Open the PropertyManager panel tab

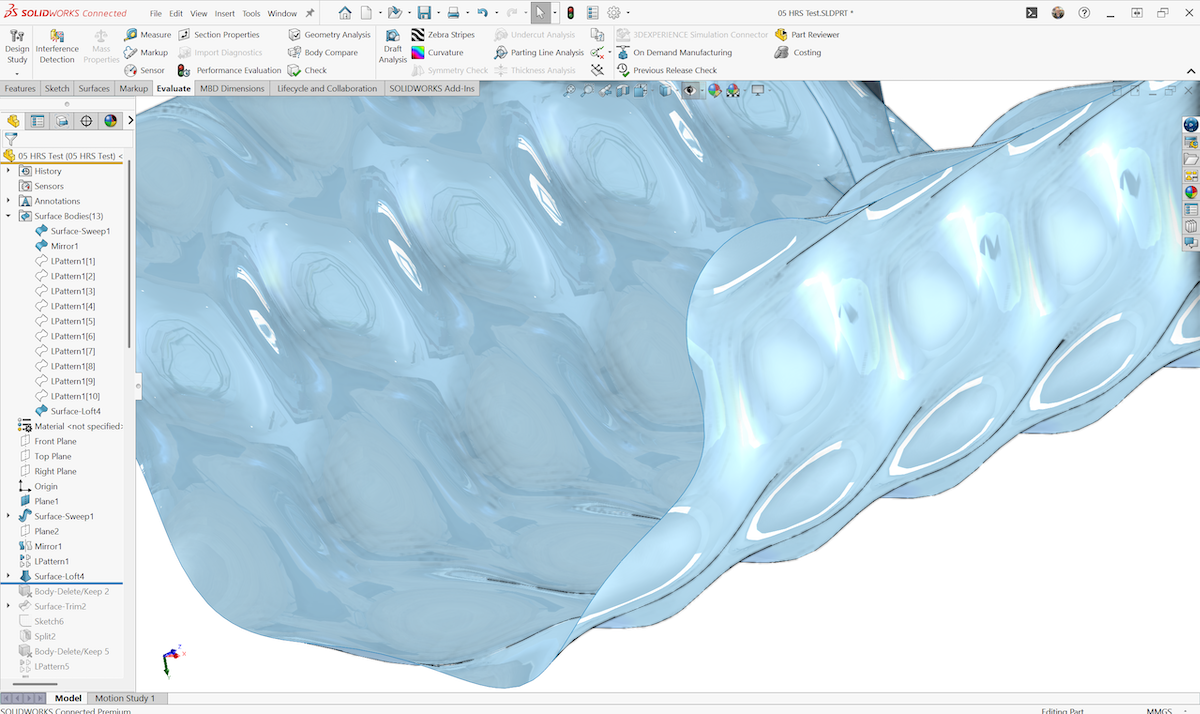click(x=38, y=121)
